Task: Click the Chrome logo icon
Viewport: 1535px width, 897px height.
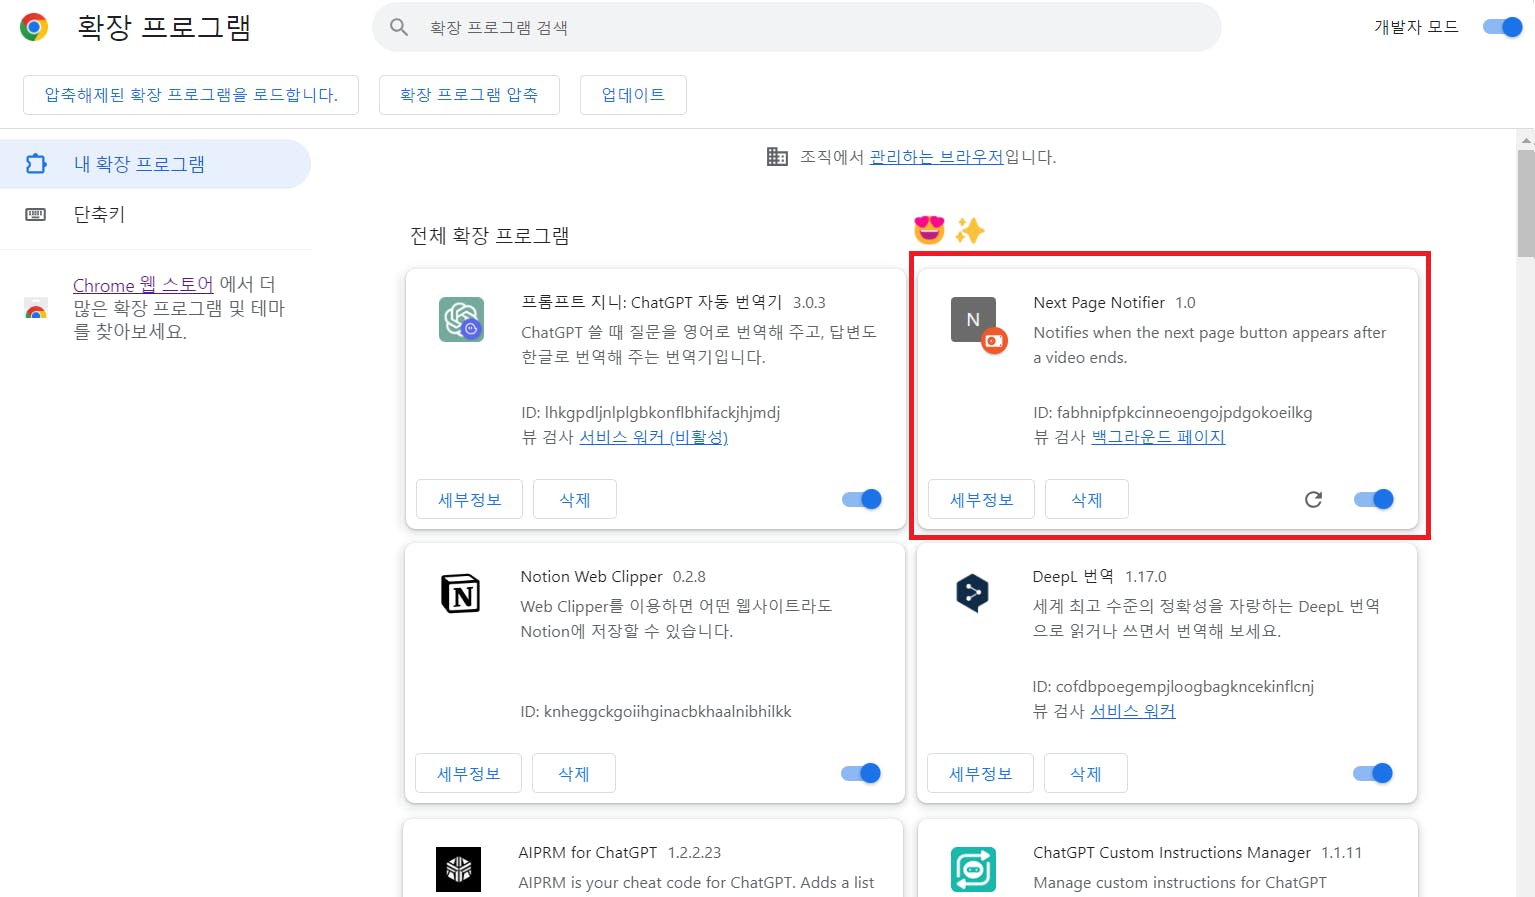Action: click(34, 27)
